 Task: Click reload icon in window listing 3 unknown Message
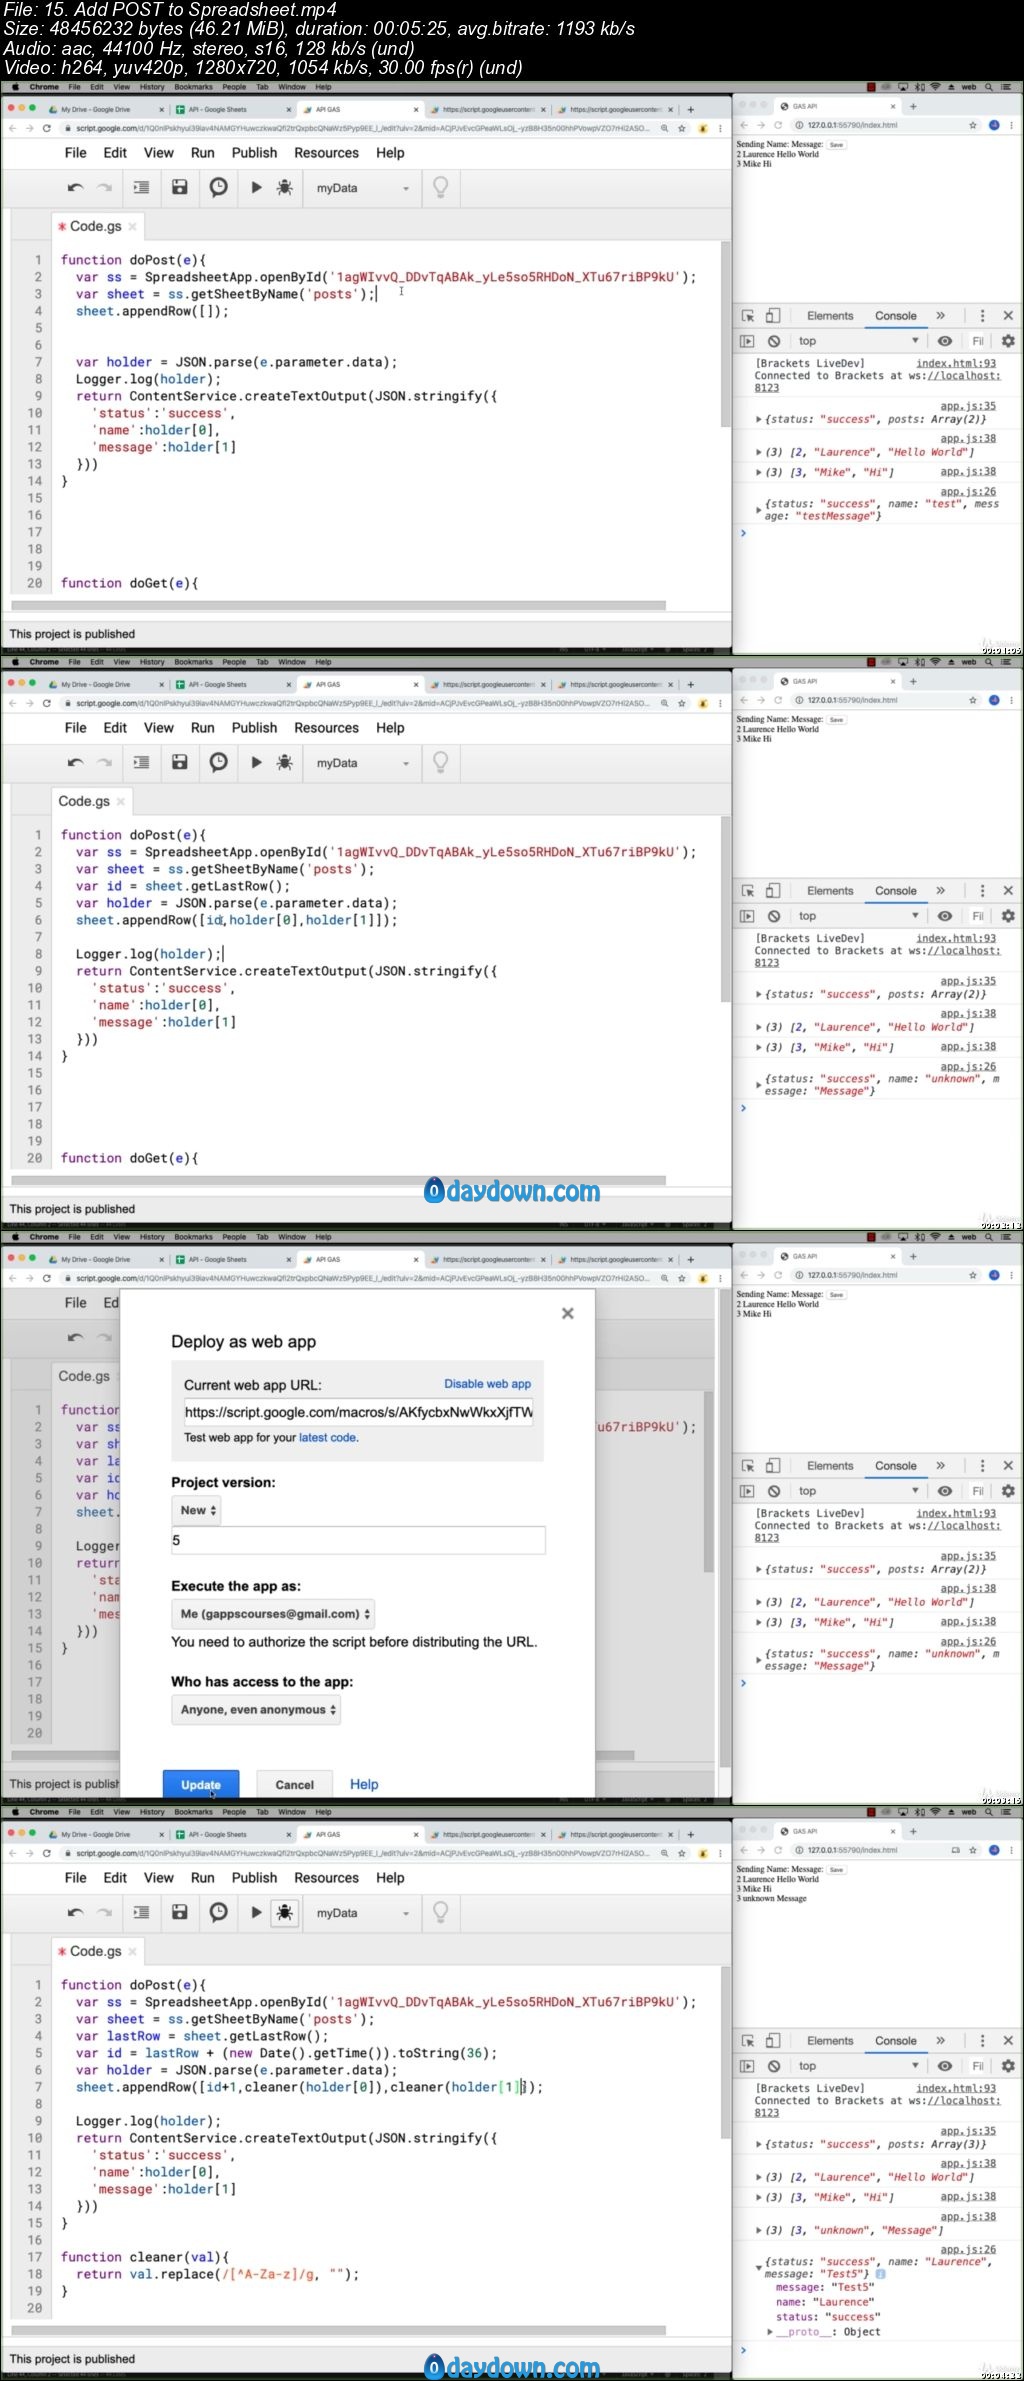777,1850
